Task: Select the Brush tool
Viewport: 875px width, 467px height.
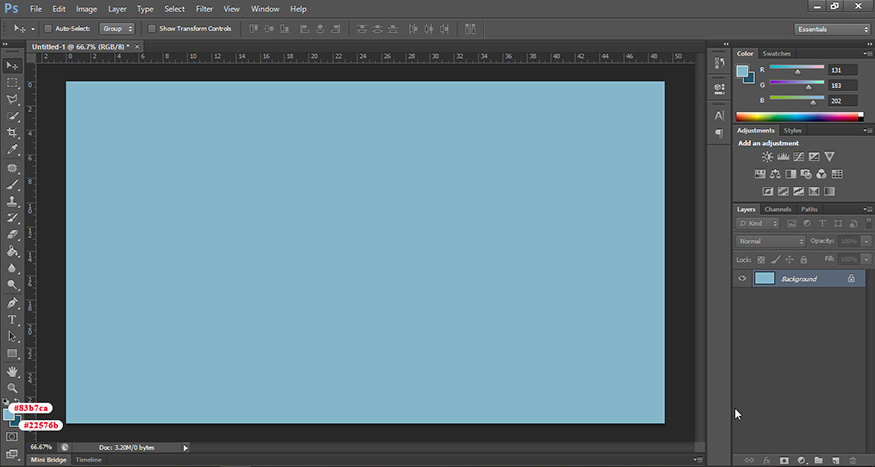Action: (x=12, y=185)
